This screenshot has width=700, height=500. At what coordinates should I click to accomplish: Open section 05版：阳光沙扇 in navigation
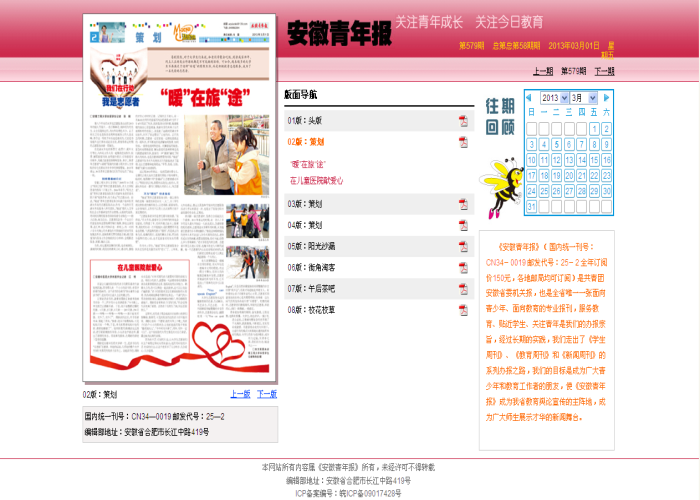(315, 245)
